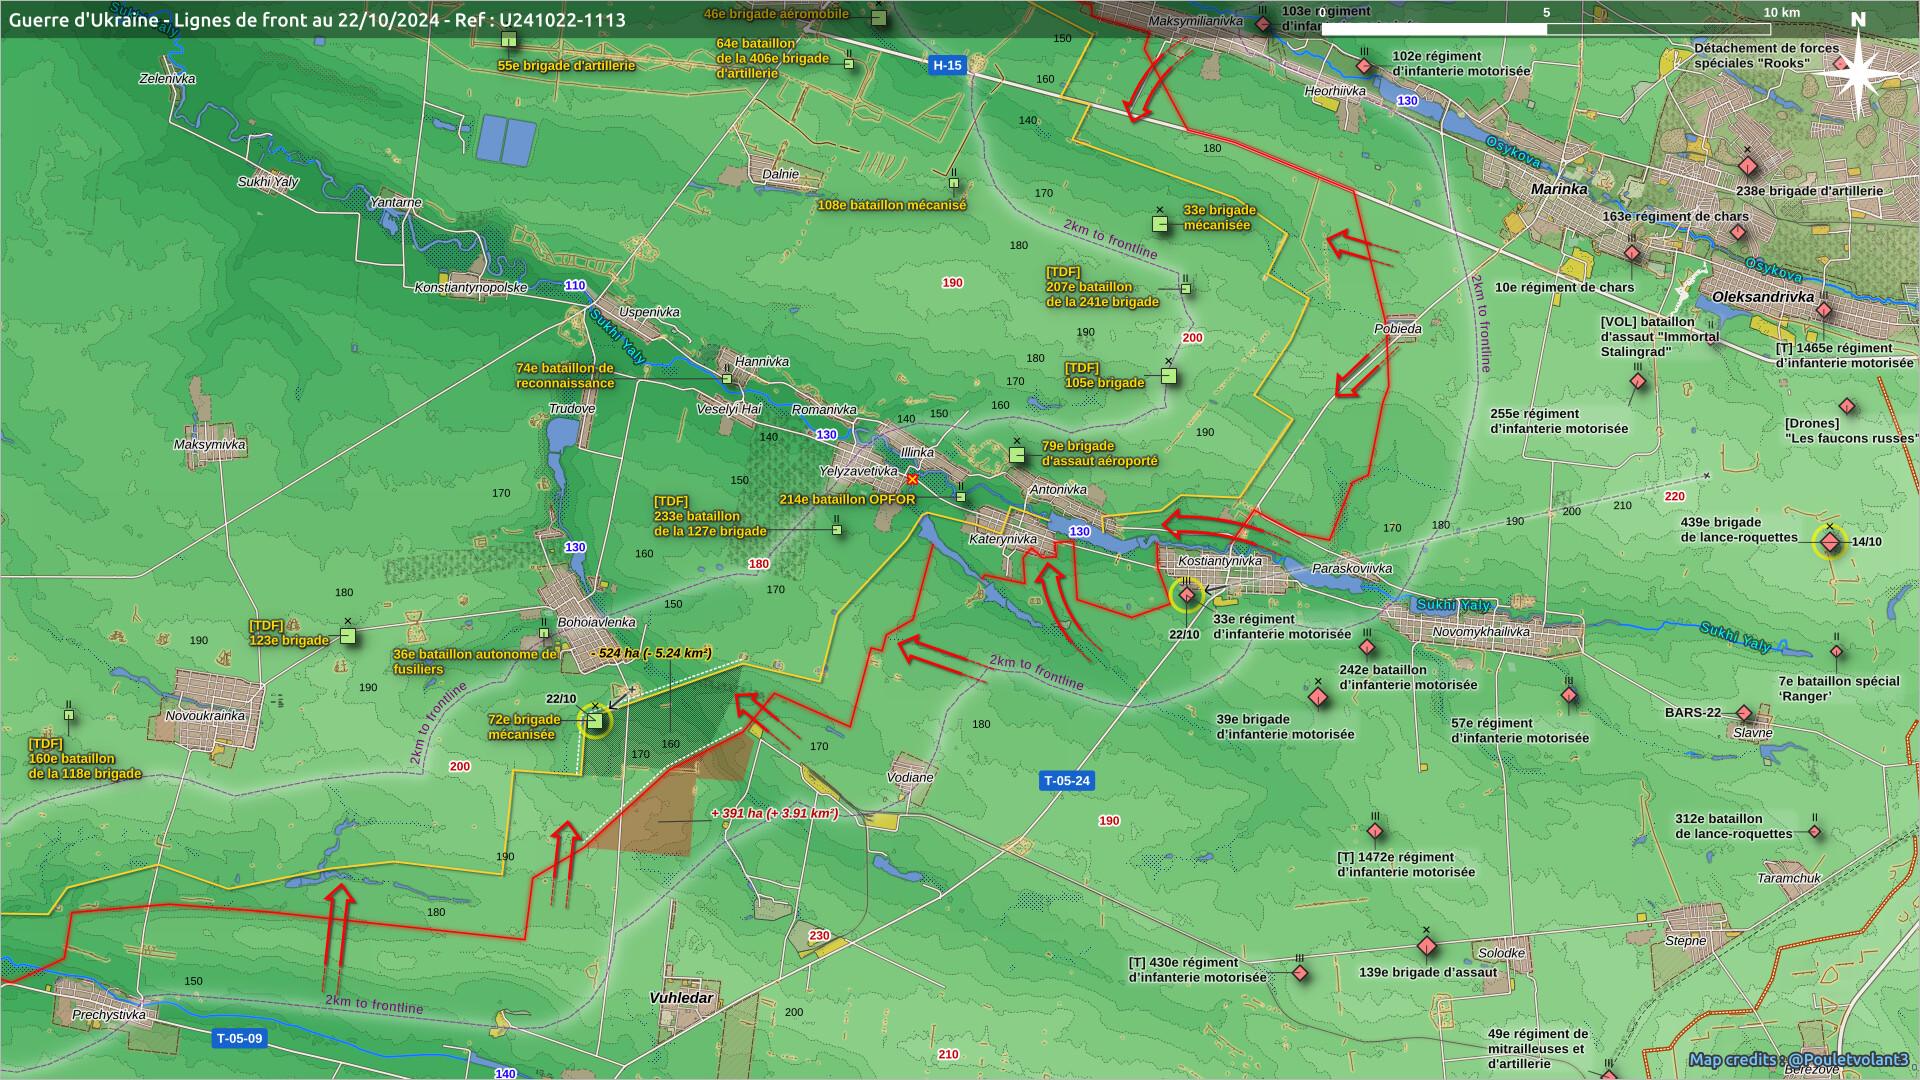Click the 123e brigade TDF unit square
The width and height of the screenshot is (1920, 1080).
[348, 636]
